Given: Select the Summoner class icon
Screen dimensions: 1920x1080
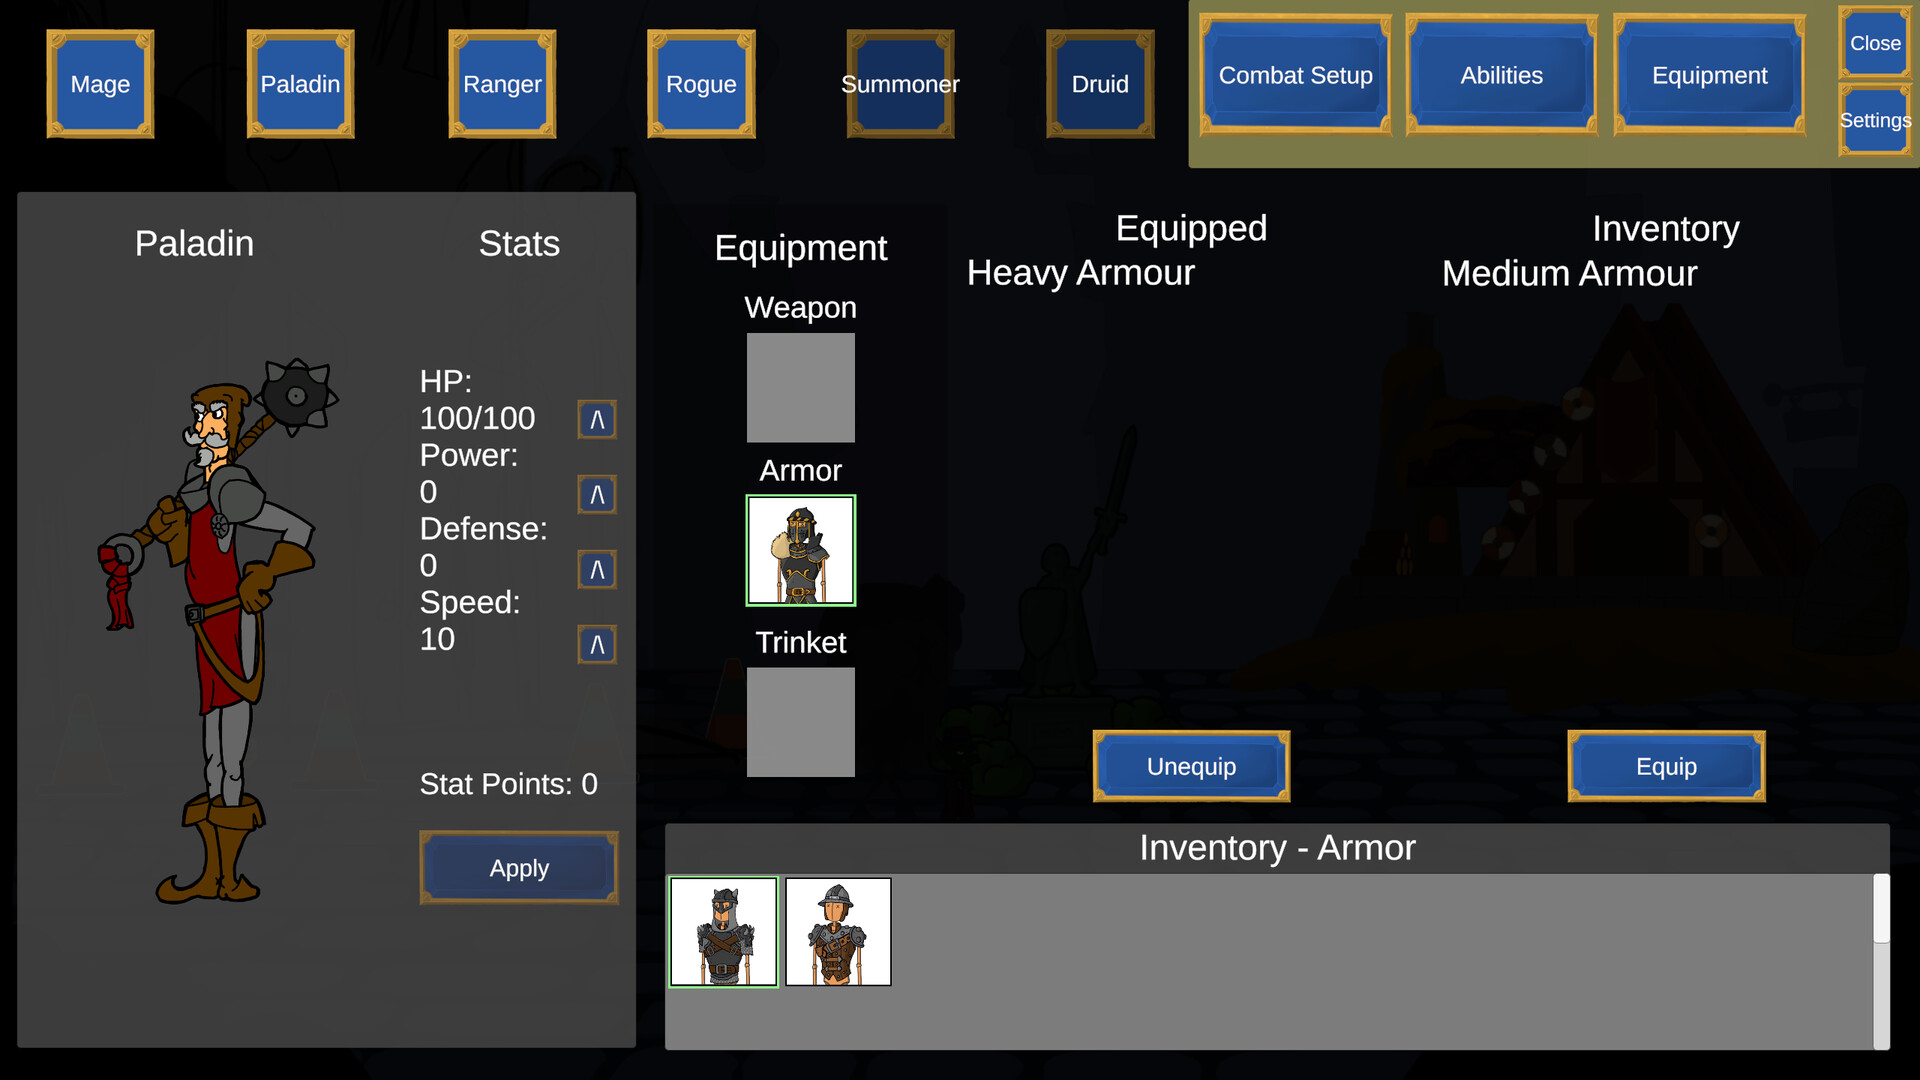Looking at the screenshot, I should pyautogui.click(x=899, y=84).
